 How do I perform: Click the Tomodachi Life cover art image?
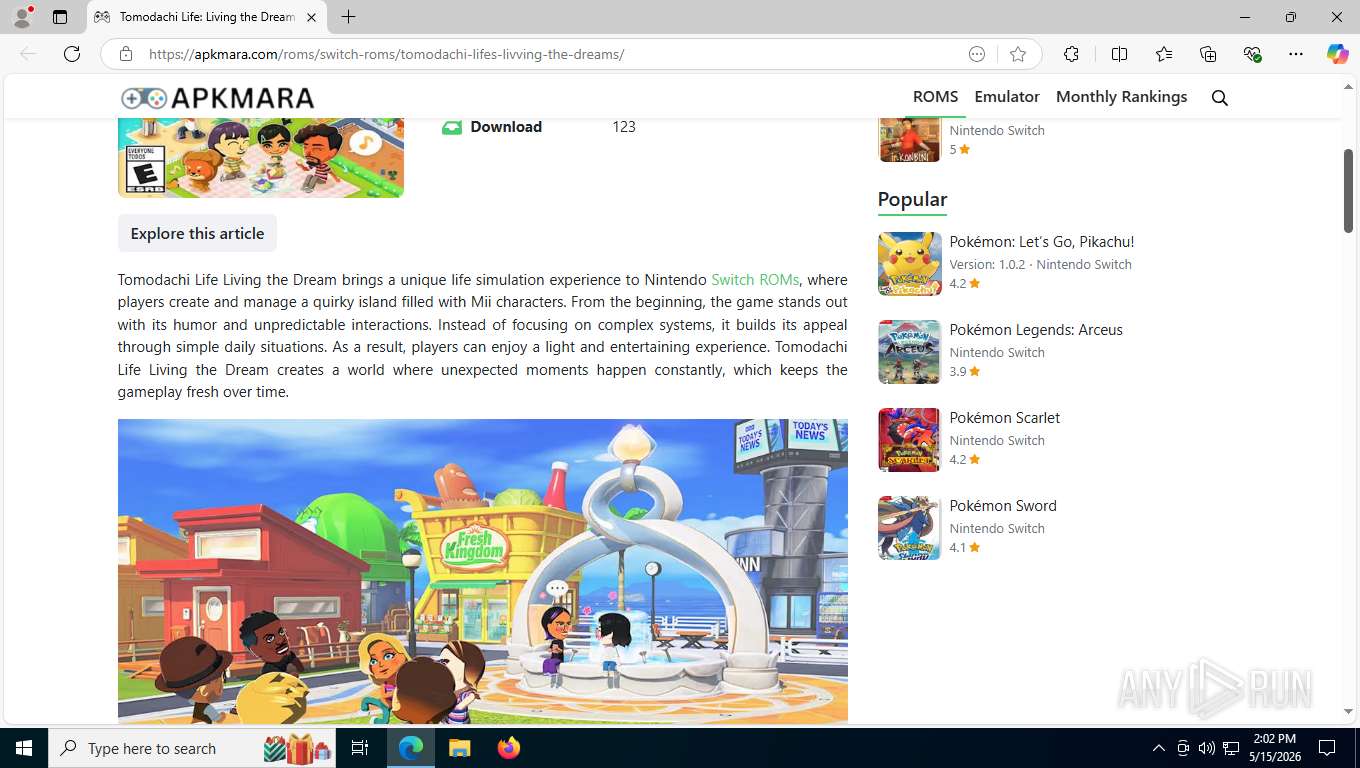point(261,157)
